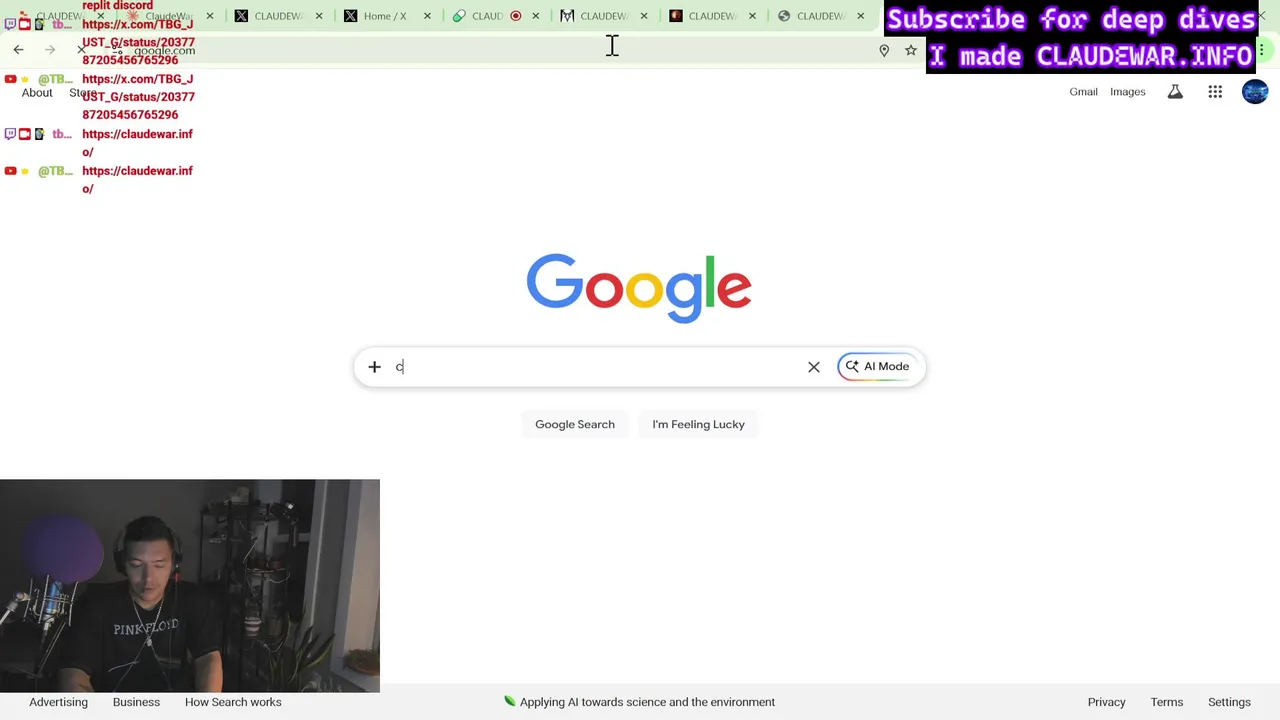
Task: Open AI Mode
Action: pyautogui.click(x=877, y=367)
